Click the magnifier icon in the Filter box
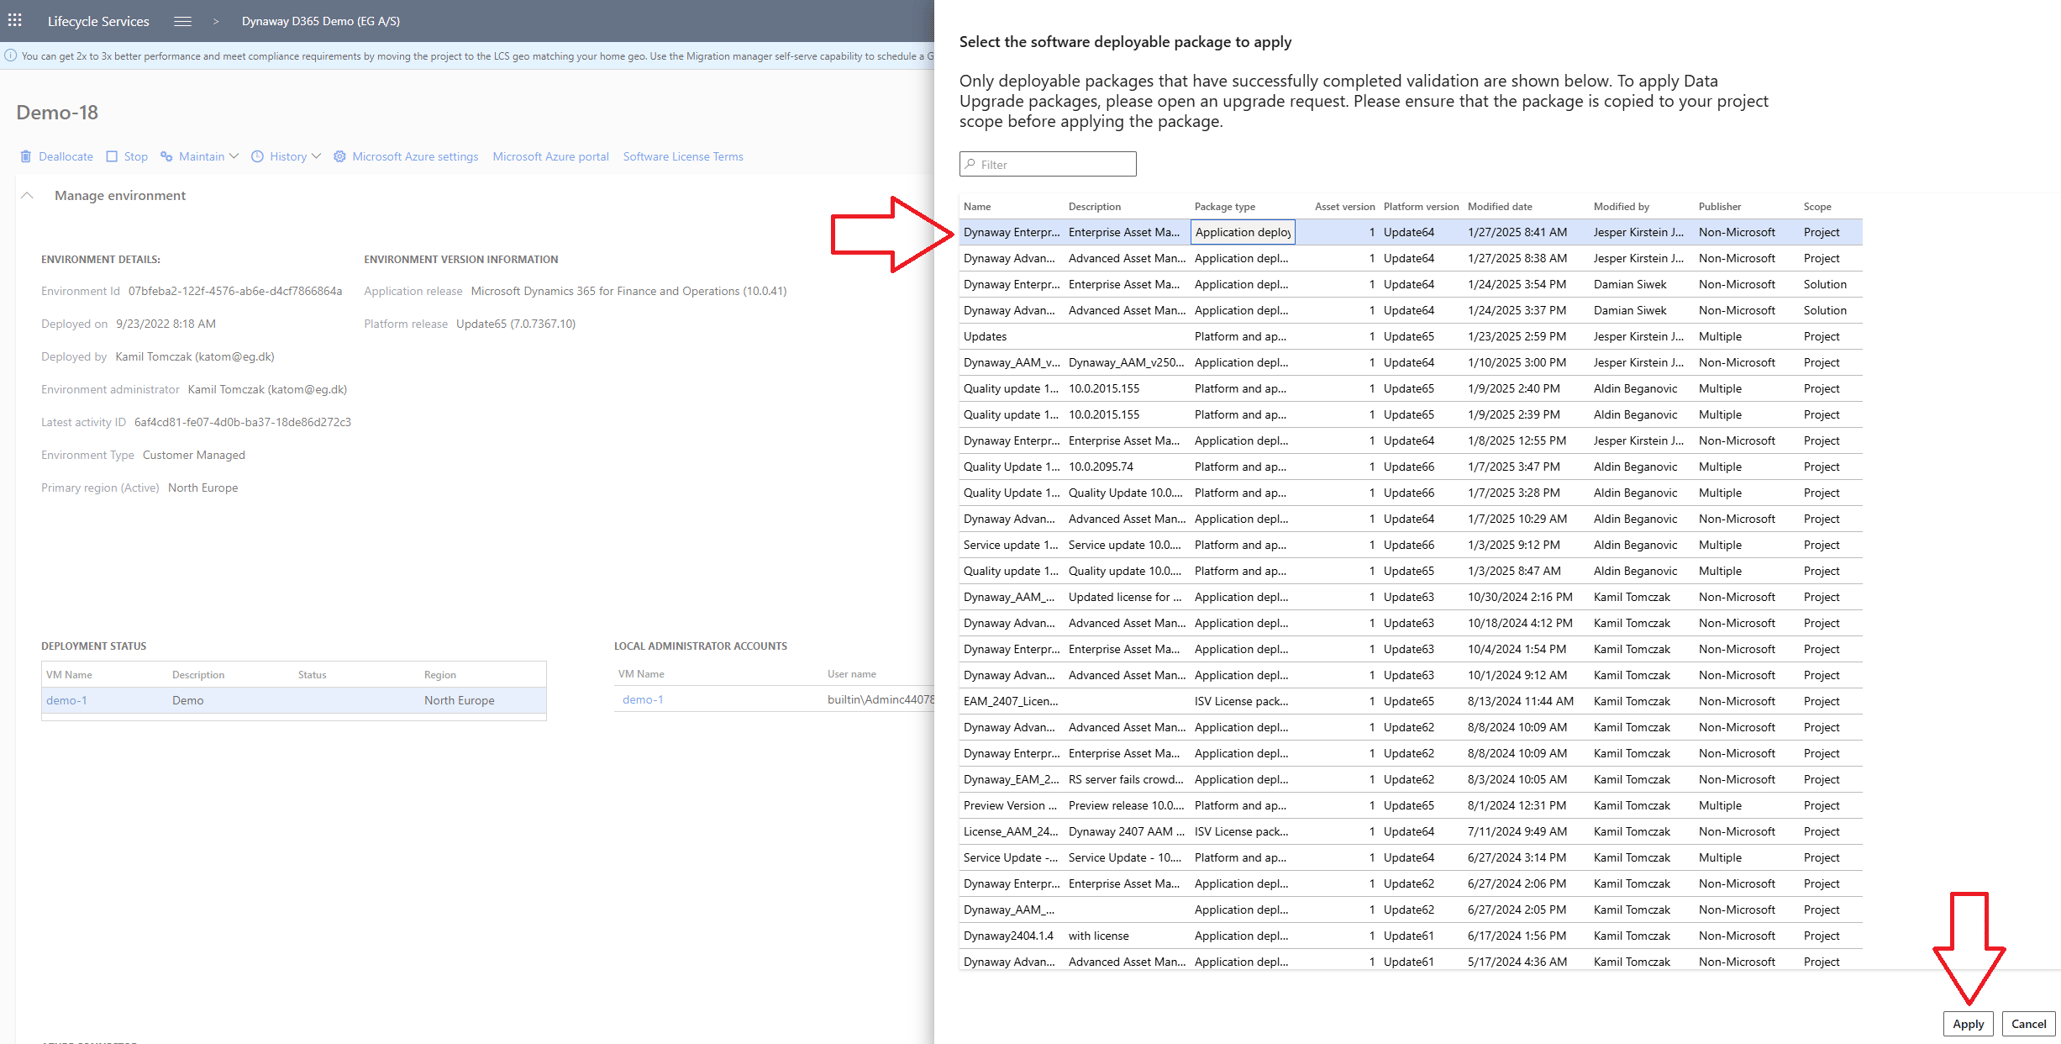This screenshot has height=1044, width=2061. coord(971,163)
